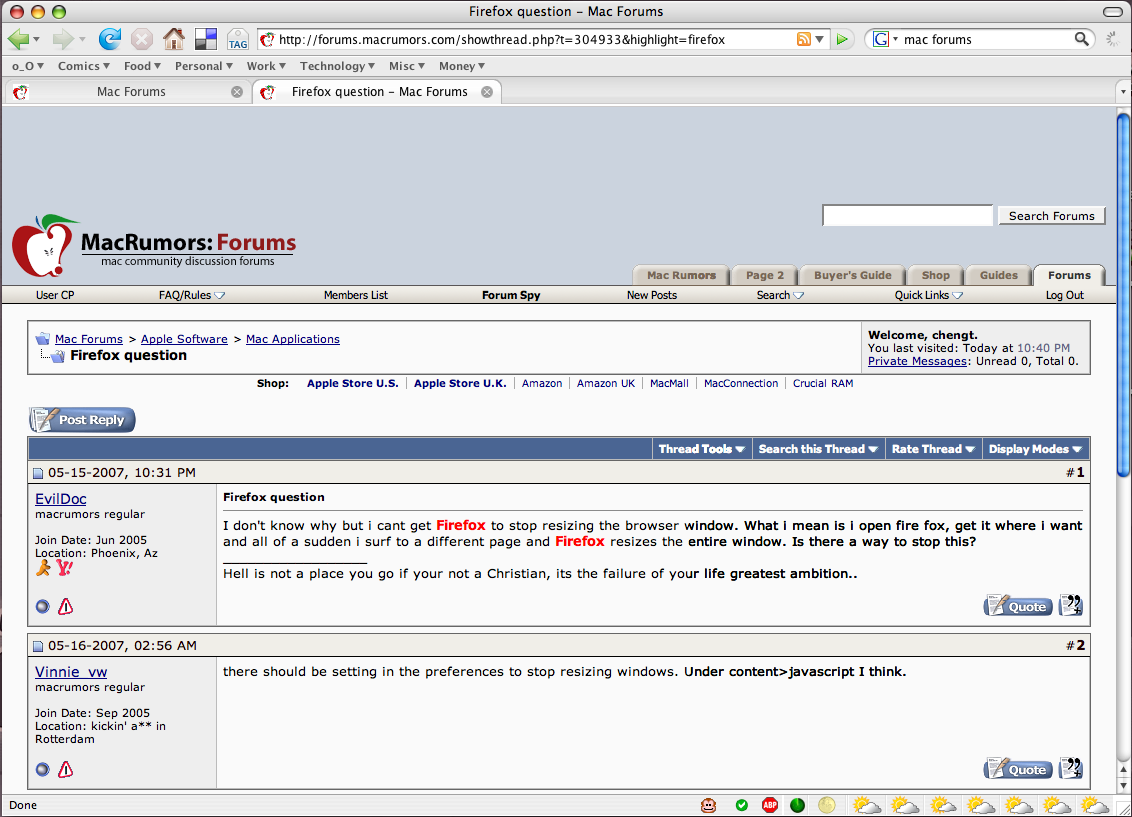The image size is (1132, 817).
Task: Click the scrollbar up arrow
Action: point(1123,771)
